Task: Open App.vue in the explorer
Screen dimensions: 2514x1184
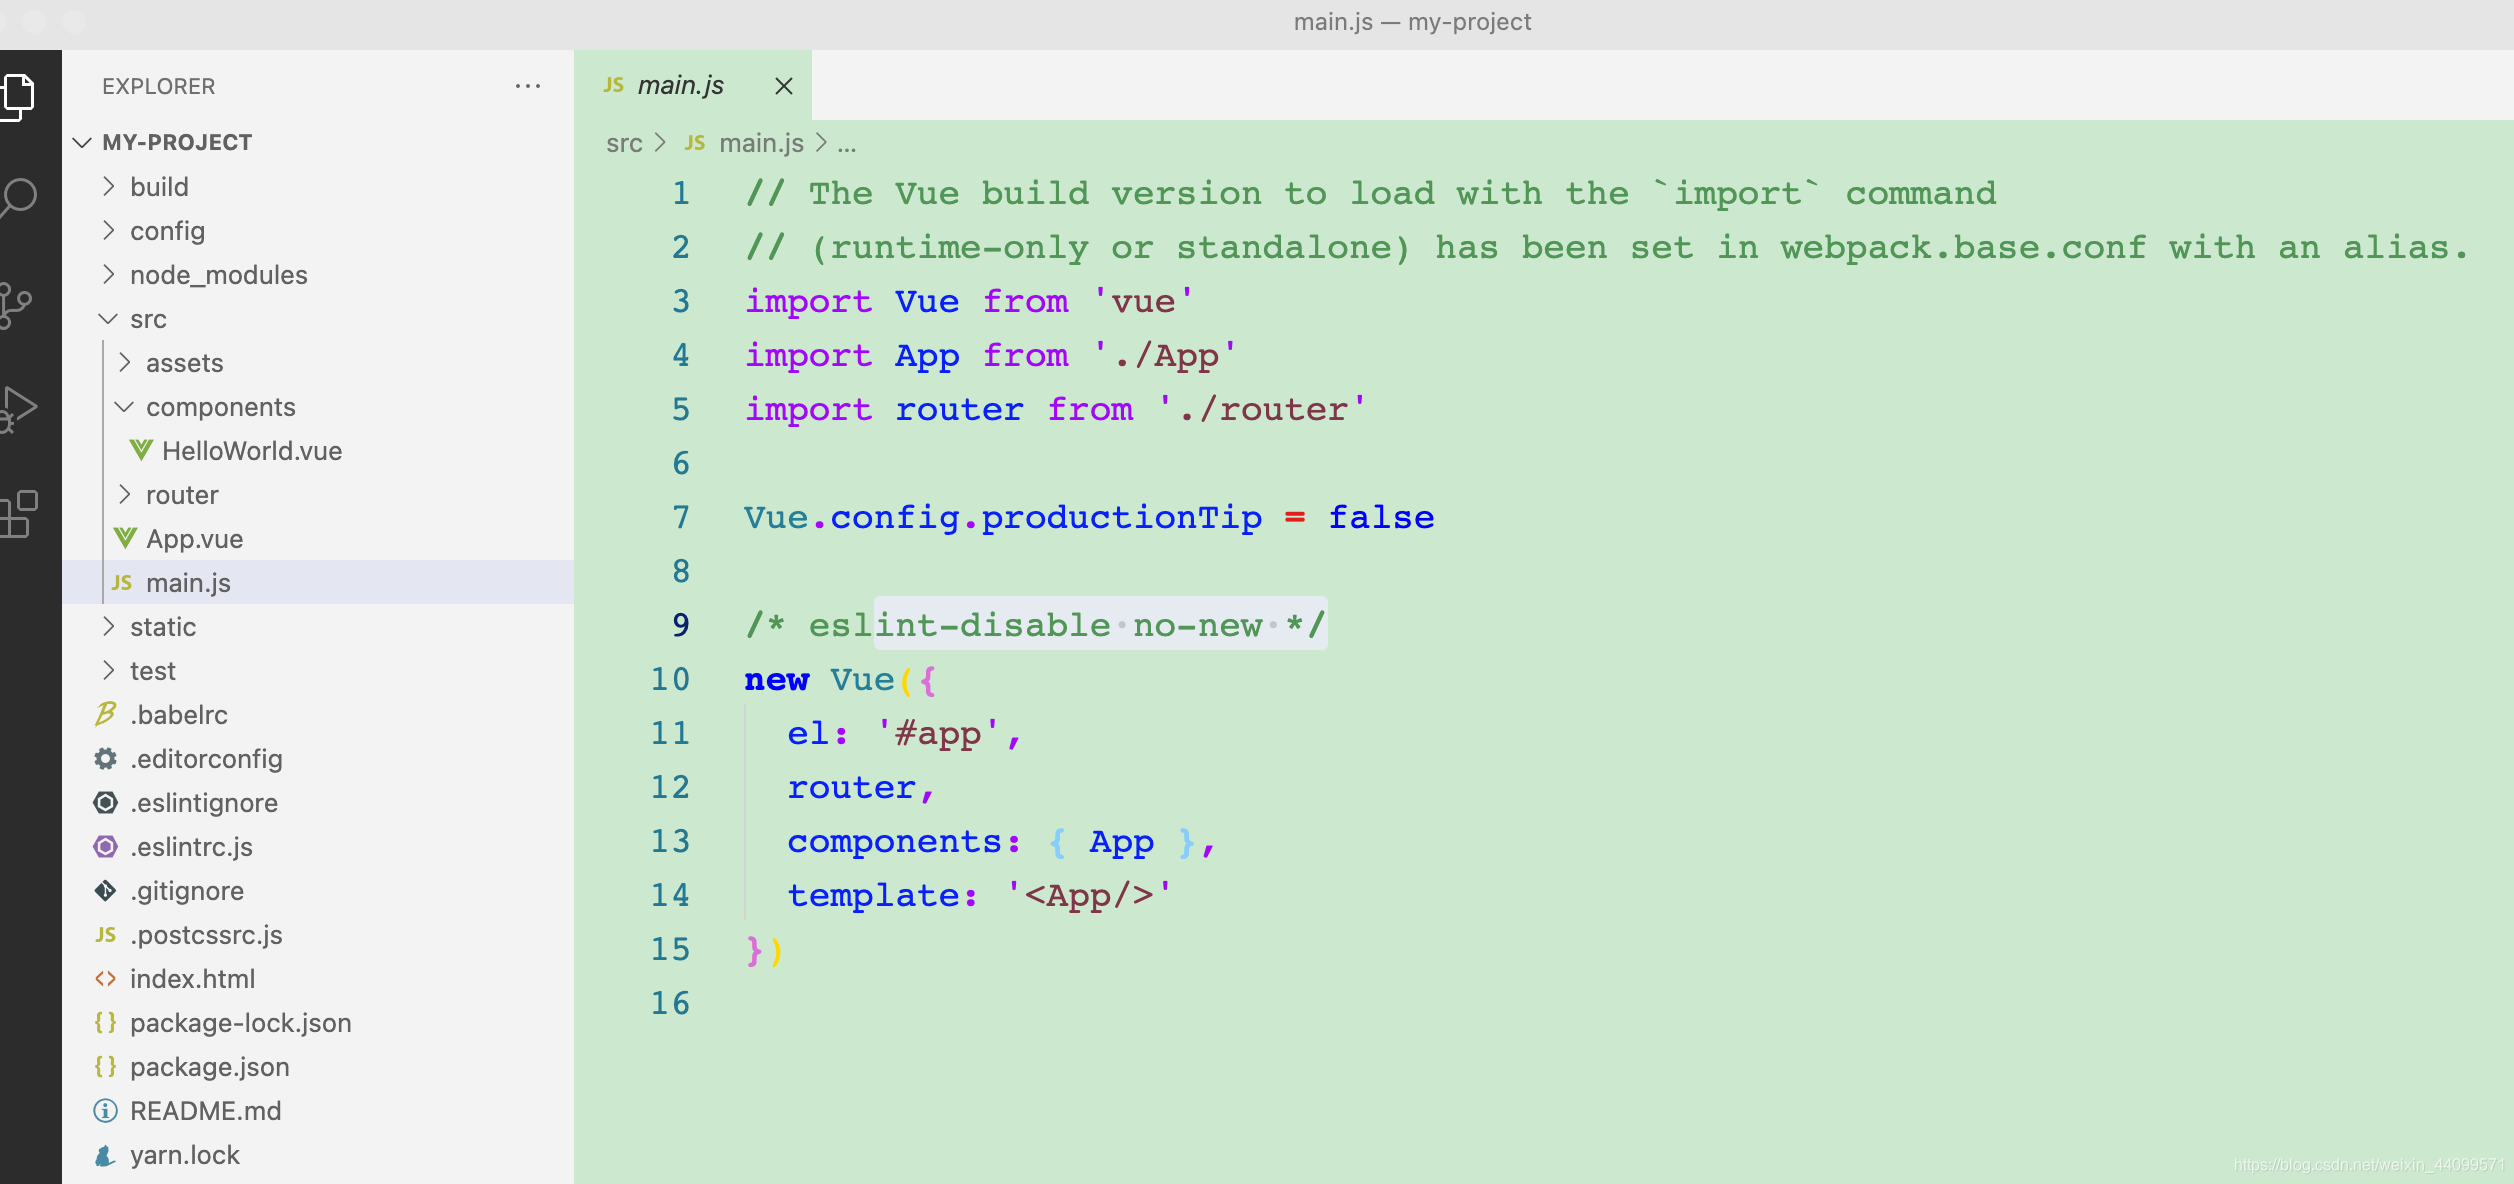Action: 318,539
